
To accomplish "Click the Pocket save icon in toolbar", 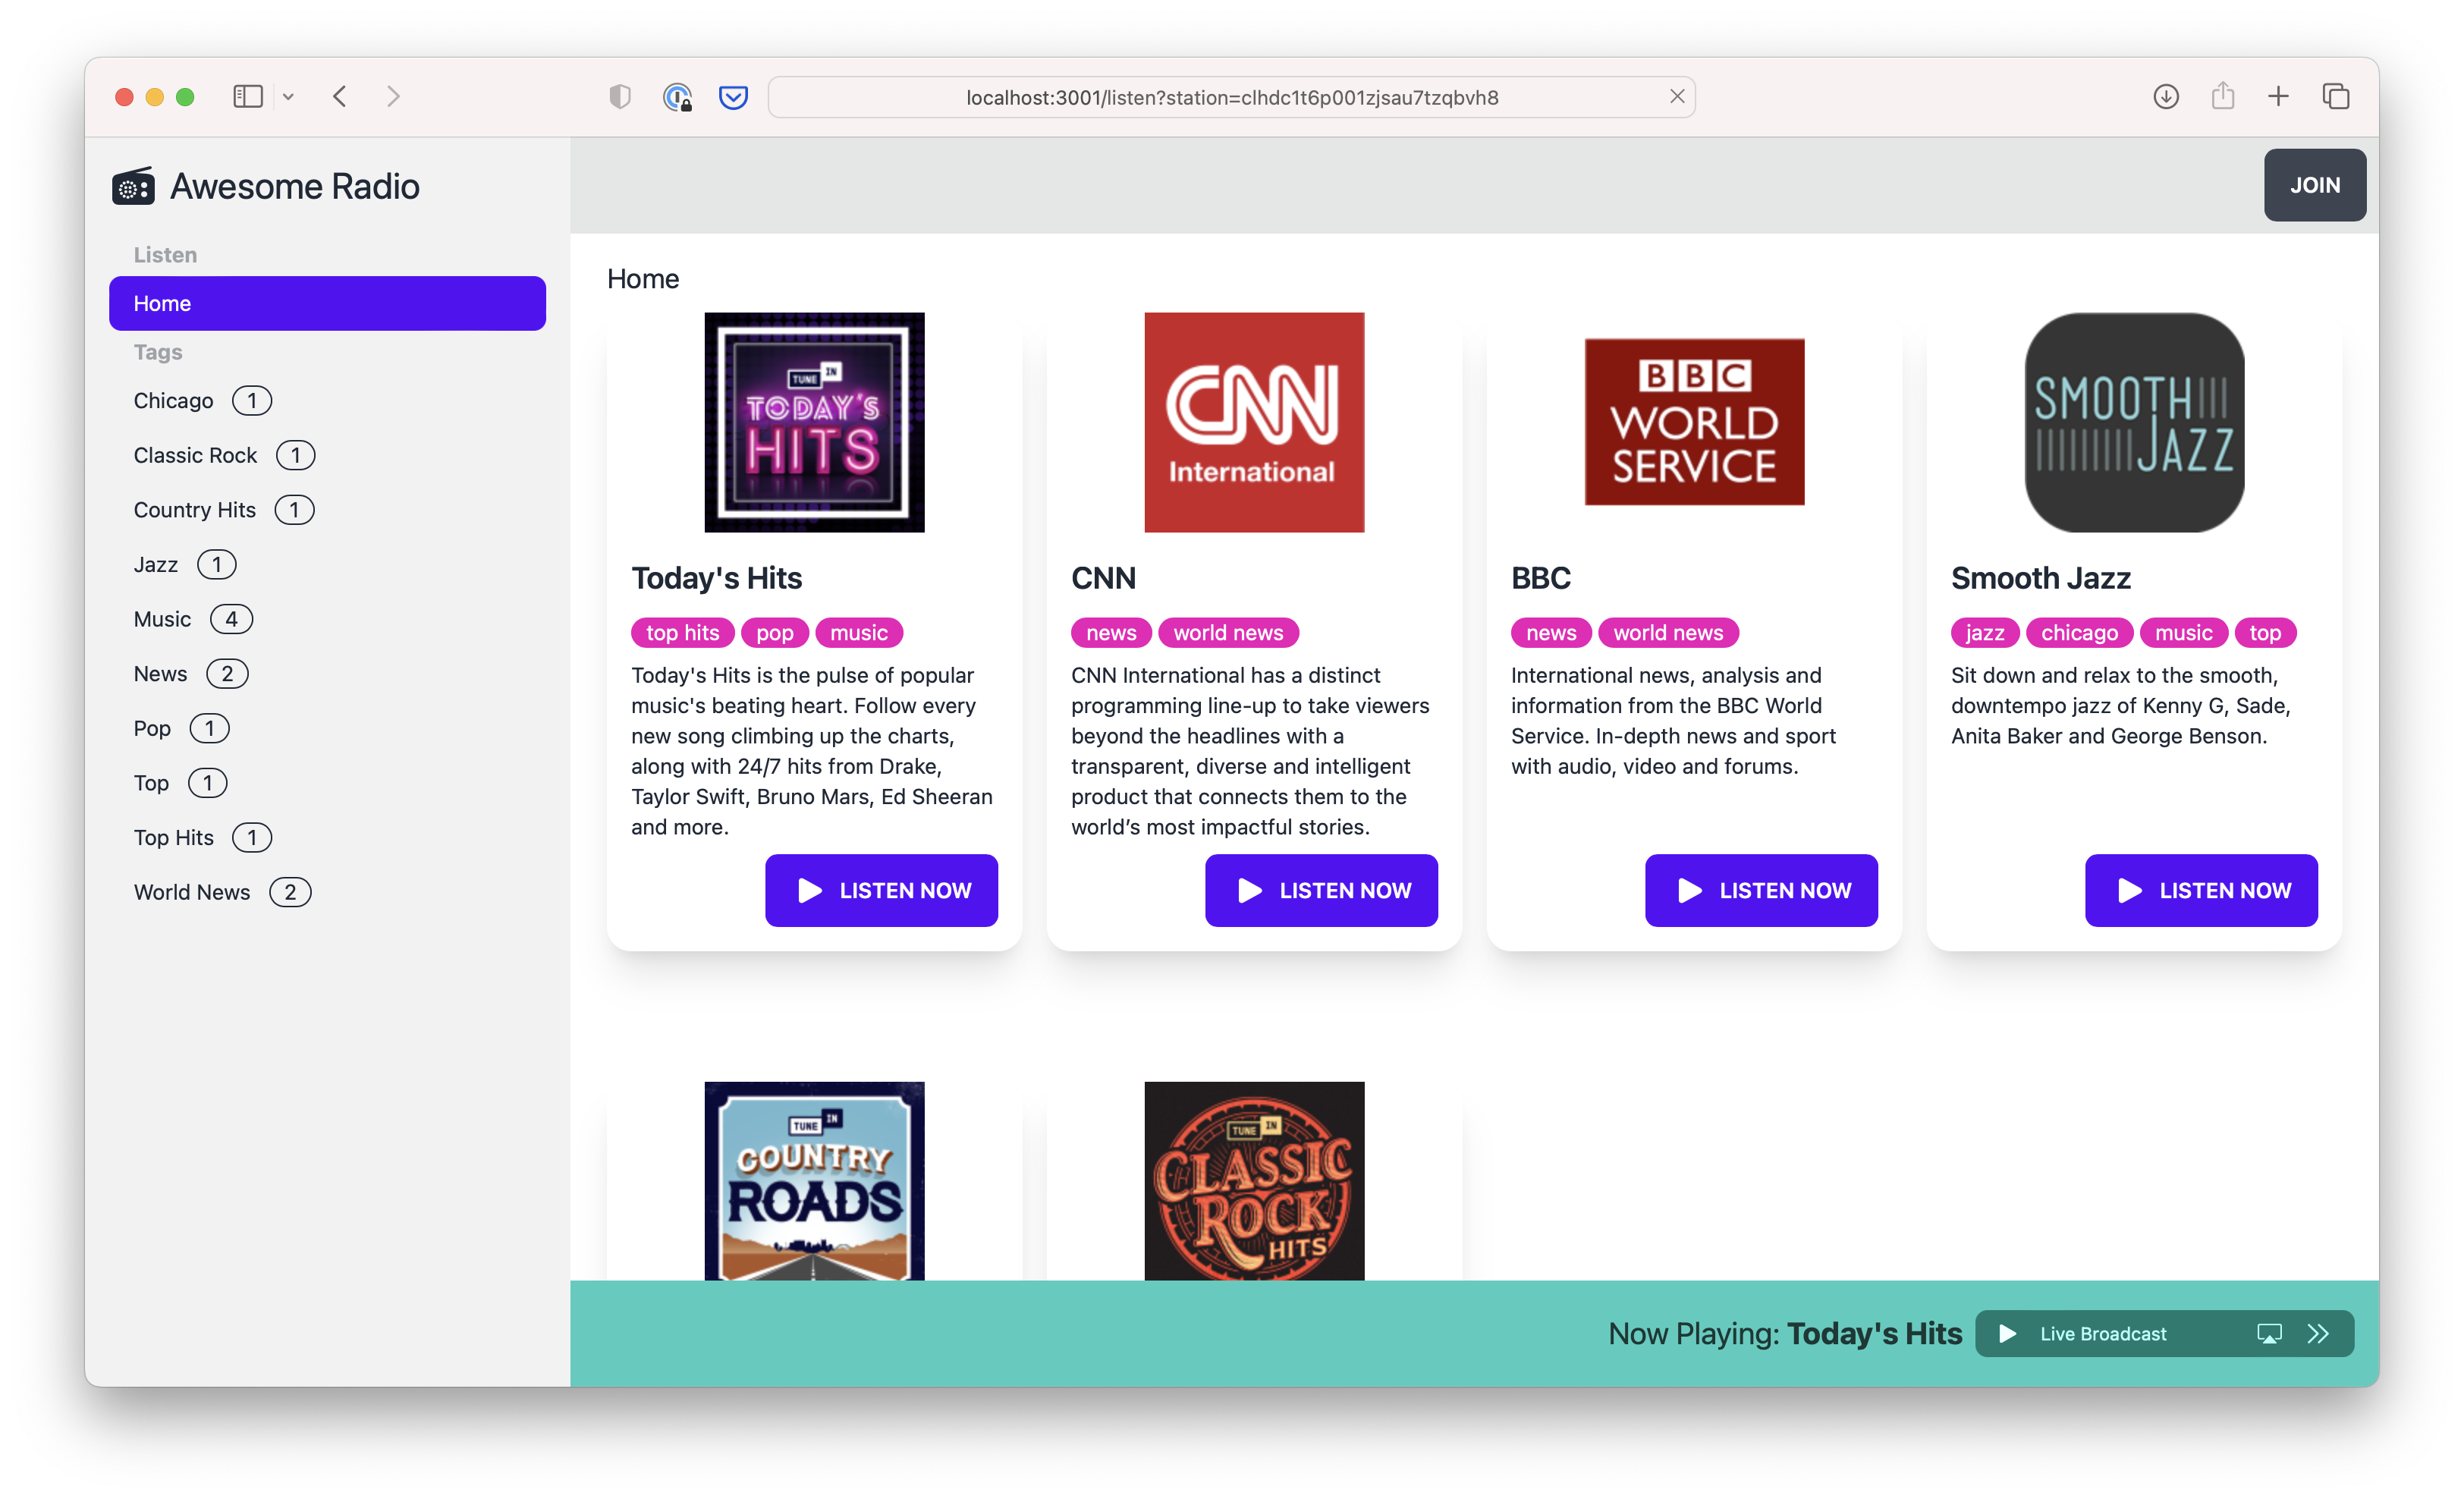I will pyautogui.click(x=733, y=97).
